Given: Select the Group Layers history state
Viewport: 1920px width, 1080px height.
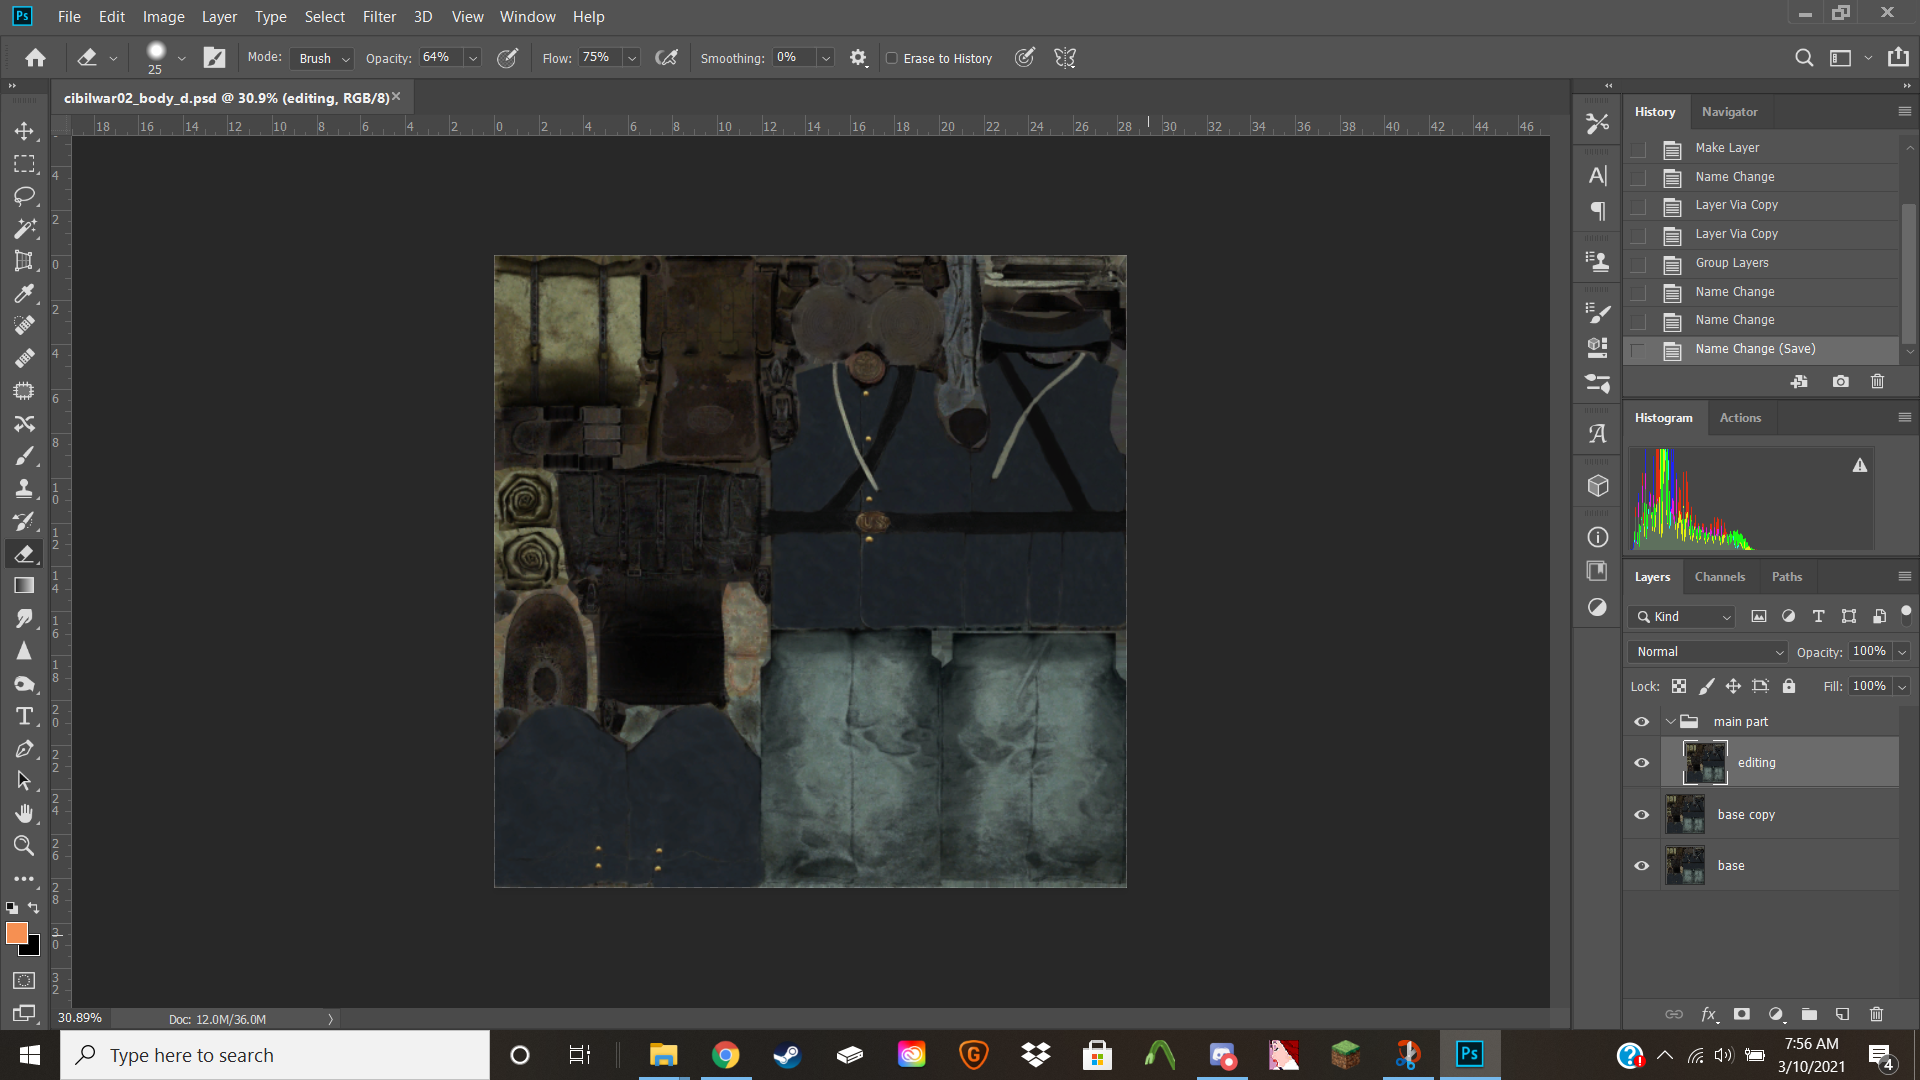Looking at the screenshot, I should pyautogui.click(x=1731, y=263).
